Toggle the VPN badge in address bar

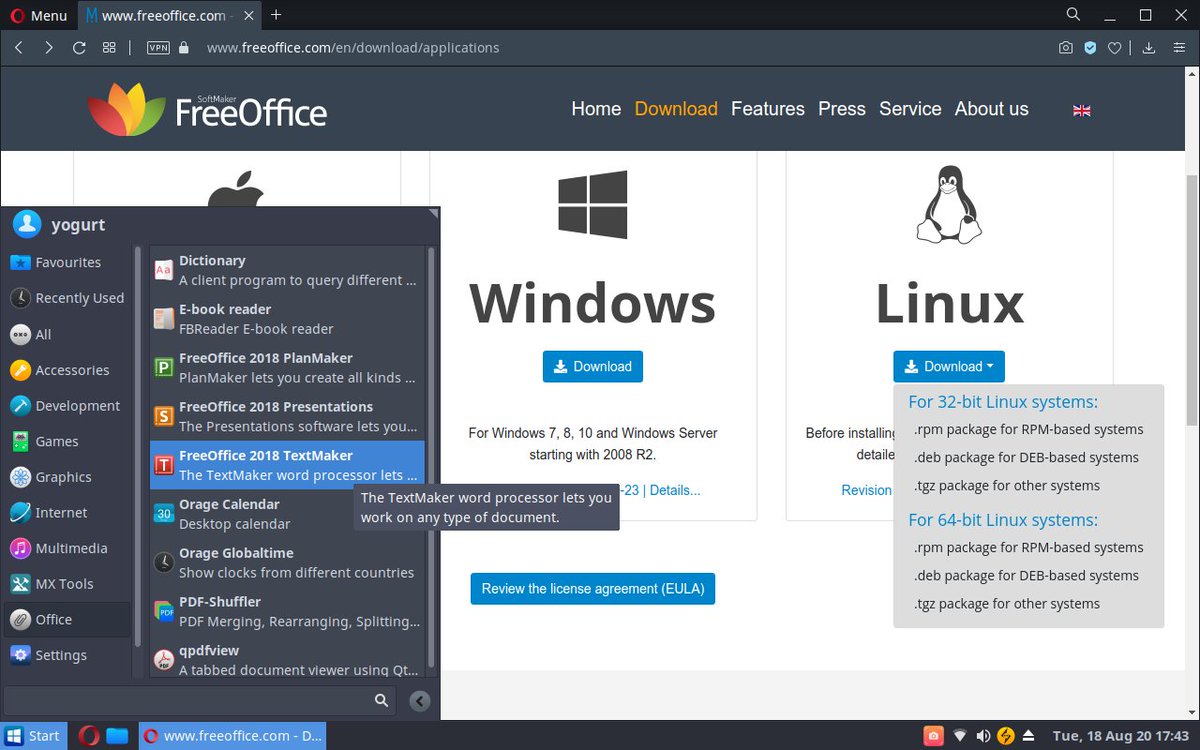pos(158,47)
